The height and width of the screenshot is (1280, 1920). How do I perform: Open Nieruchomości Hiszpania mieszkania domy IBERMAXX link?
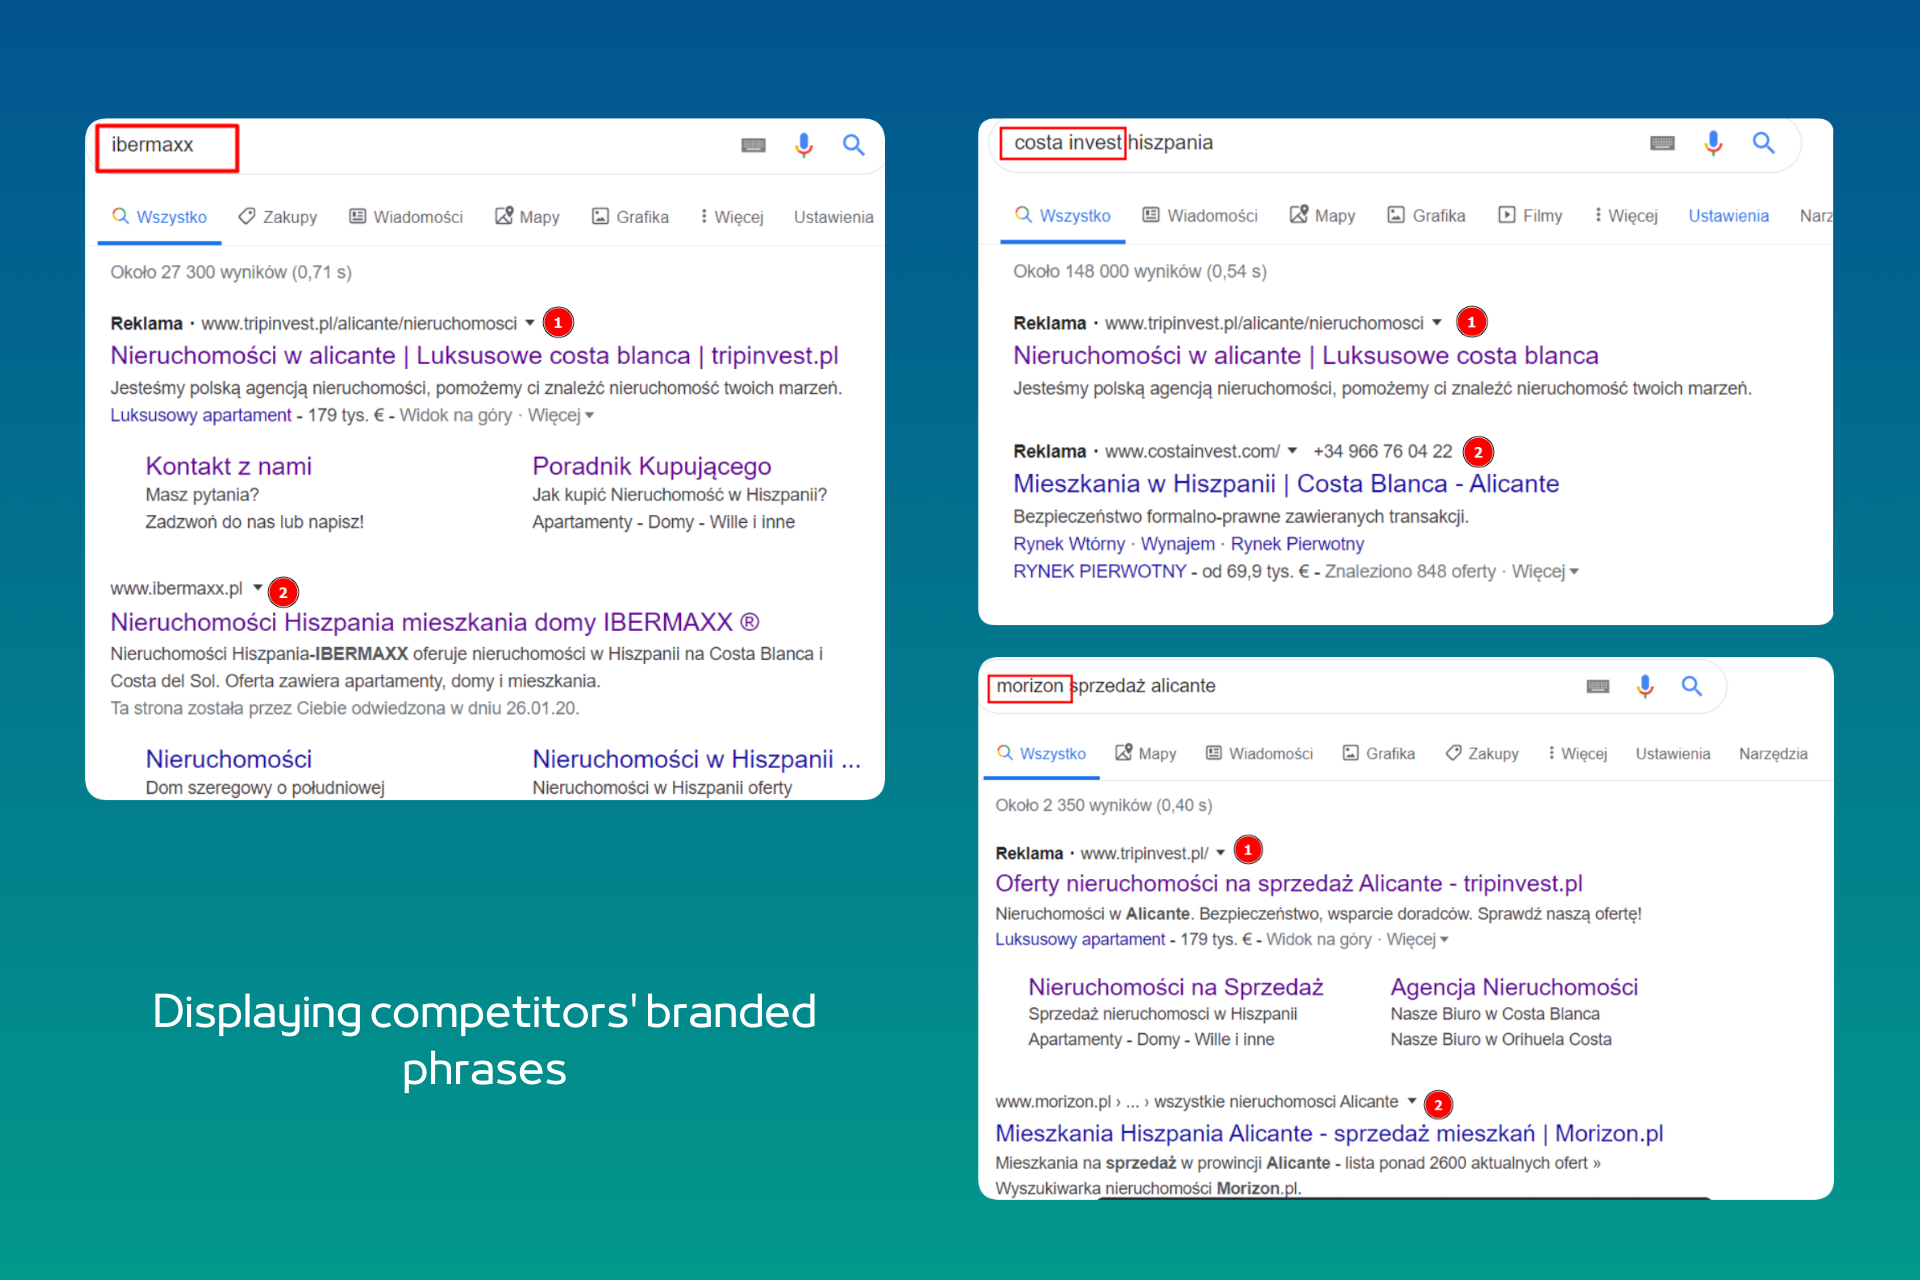click(434, 622)
